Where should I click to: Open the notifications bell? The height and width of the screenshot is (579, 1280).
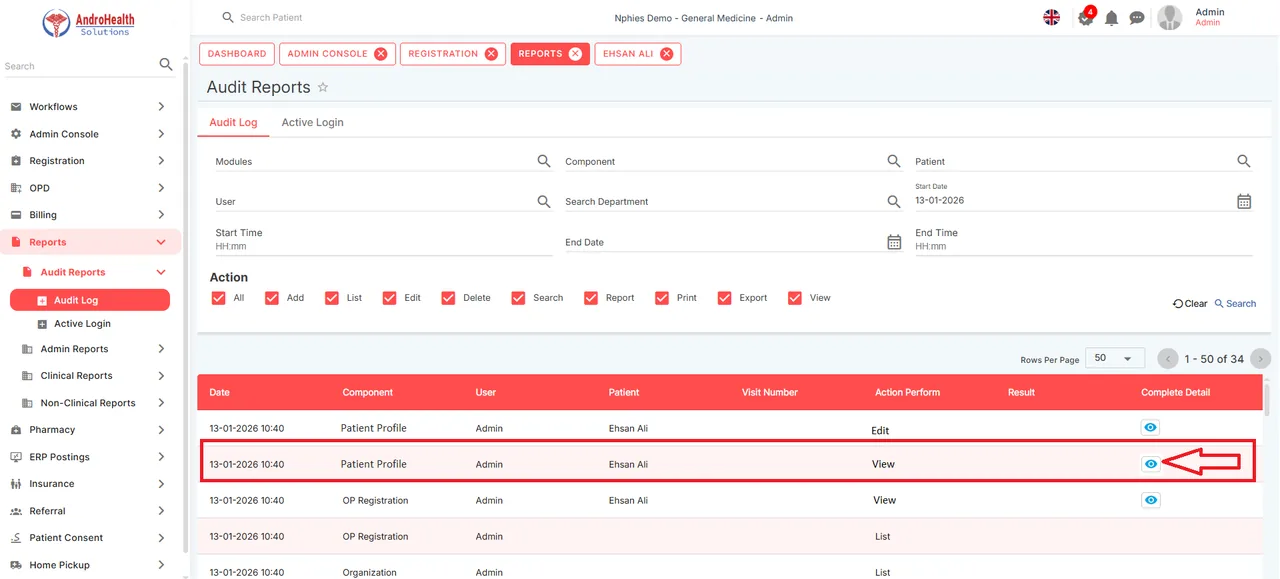coord(1111,18)
